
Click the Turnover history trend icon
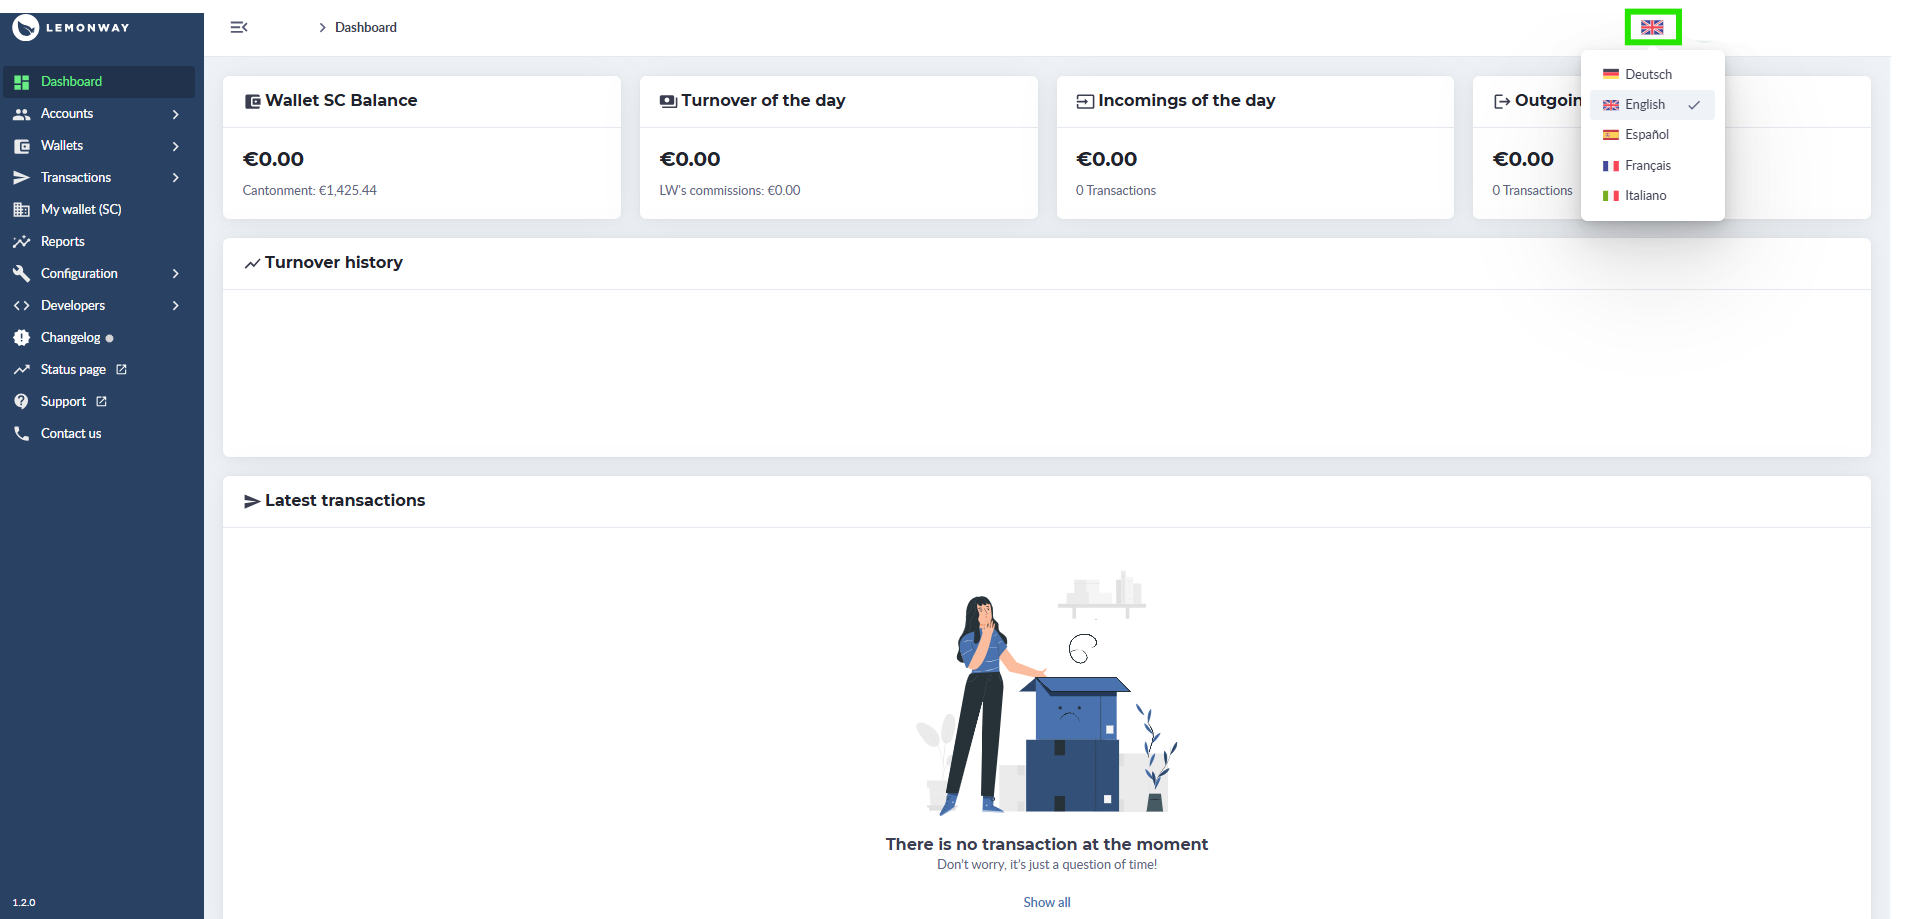point(253,263)
